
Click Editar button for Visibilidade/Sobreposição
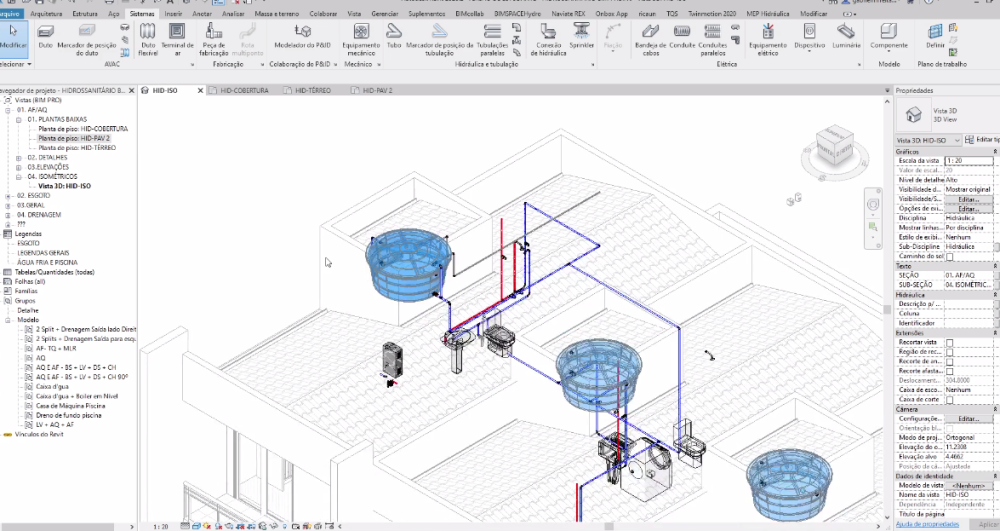point(968,199)
